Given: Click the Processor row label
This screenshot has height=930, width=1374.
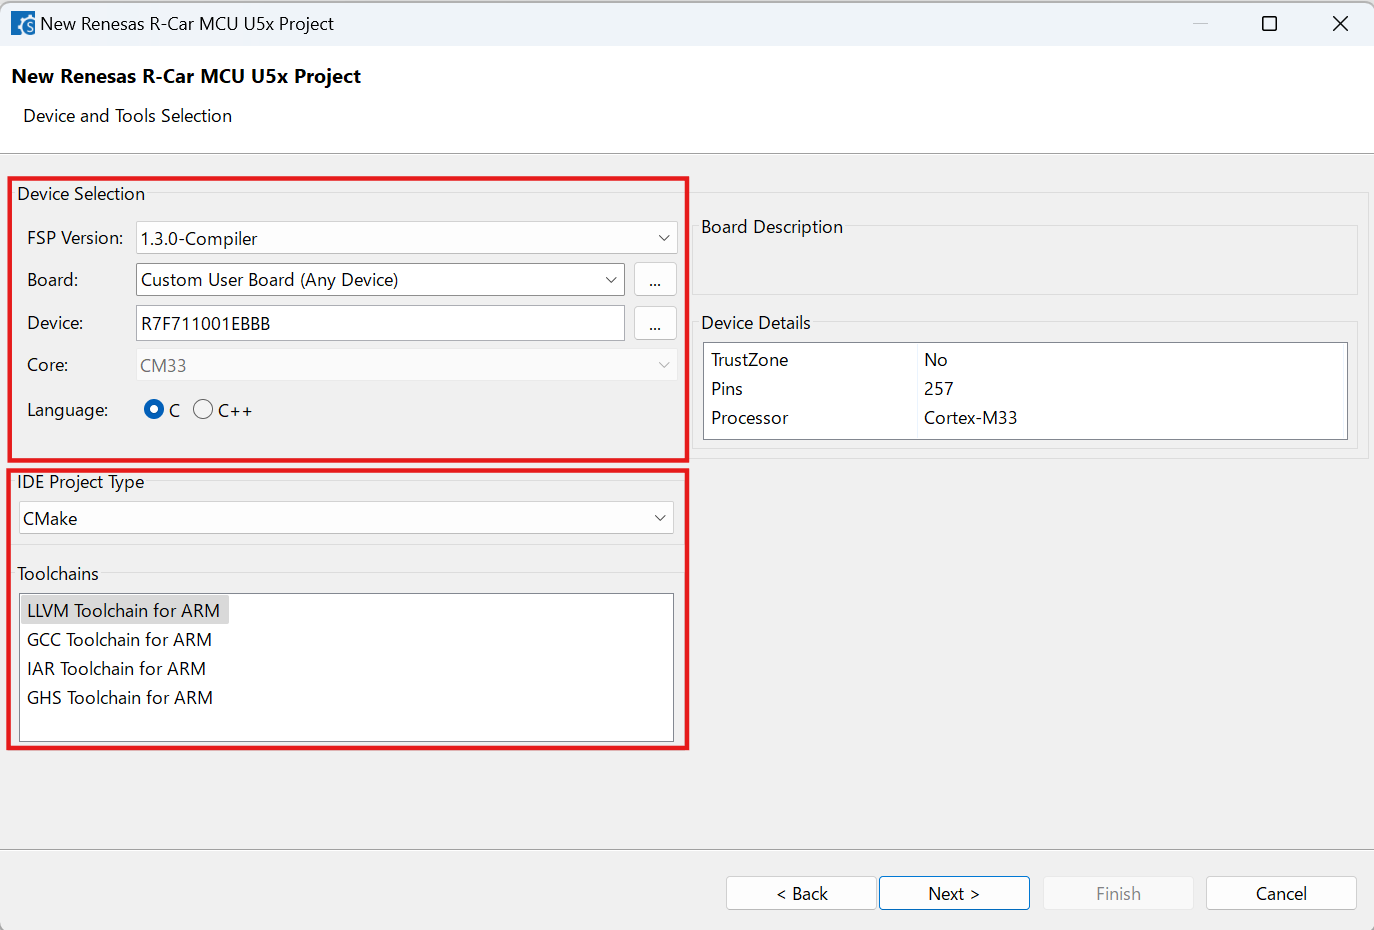Looking at the screenshot, I should point(750,418).
